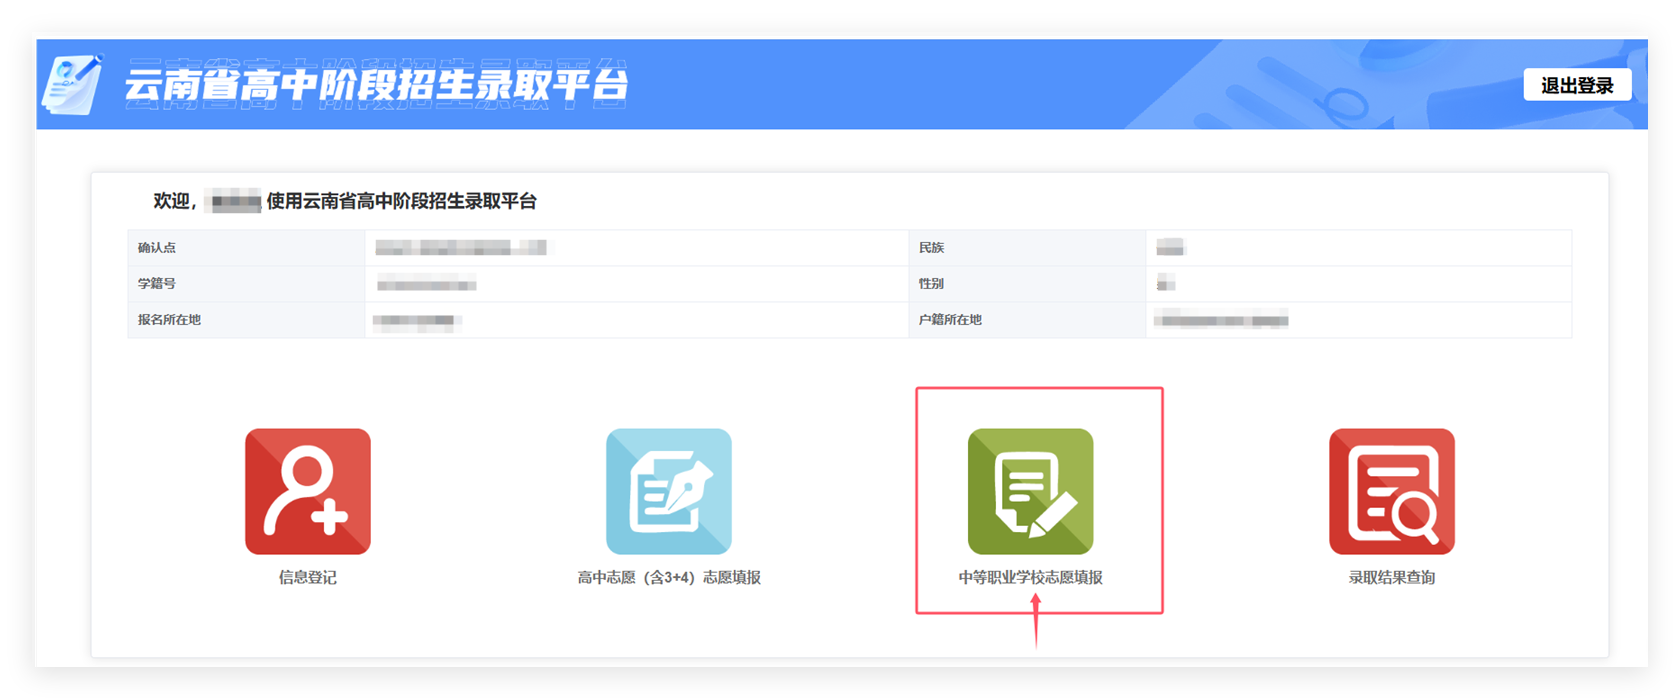Click the page title 云南省高中阶段招生录取平台

(376, 84)
